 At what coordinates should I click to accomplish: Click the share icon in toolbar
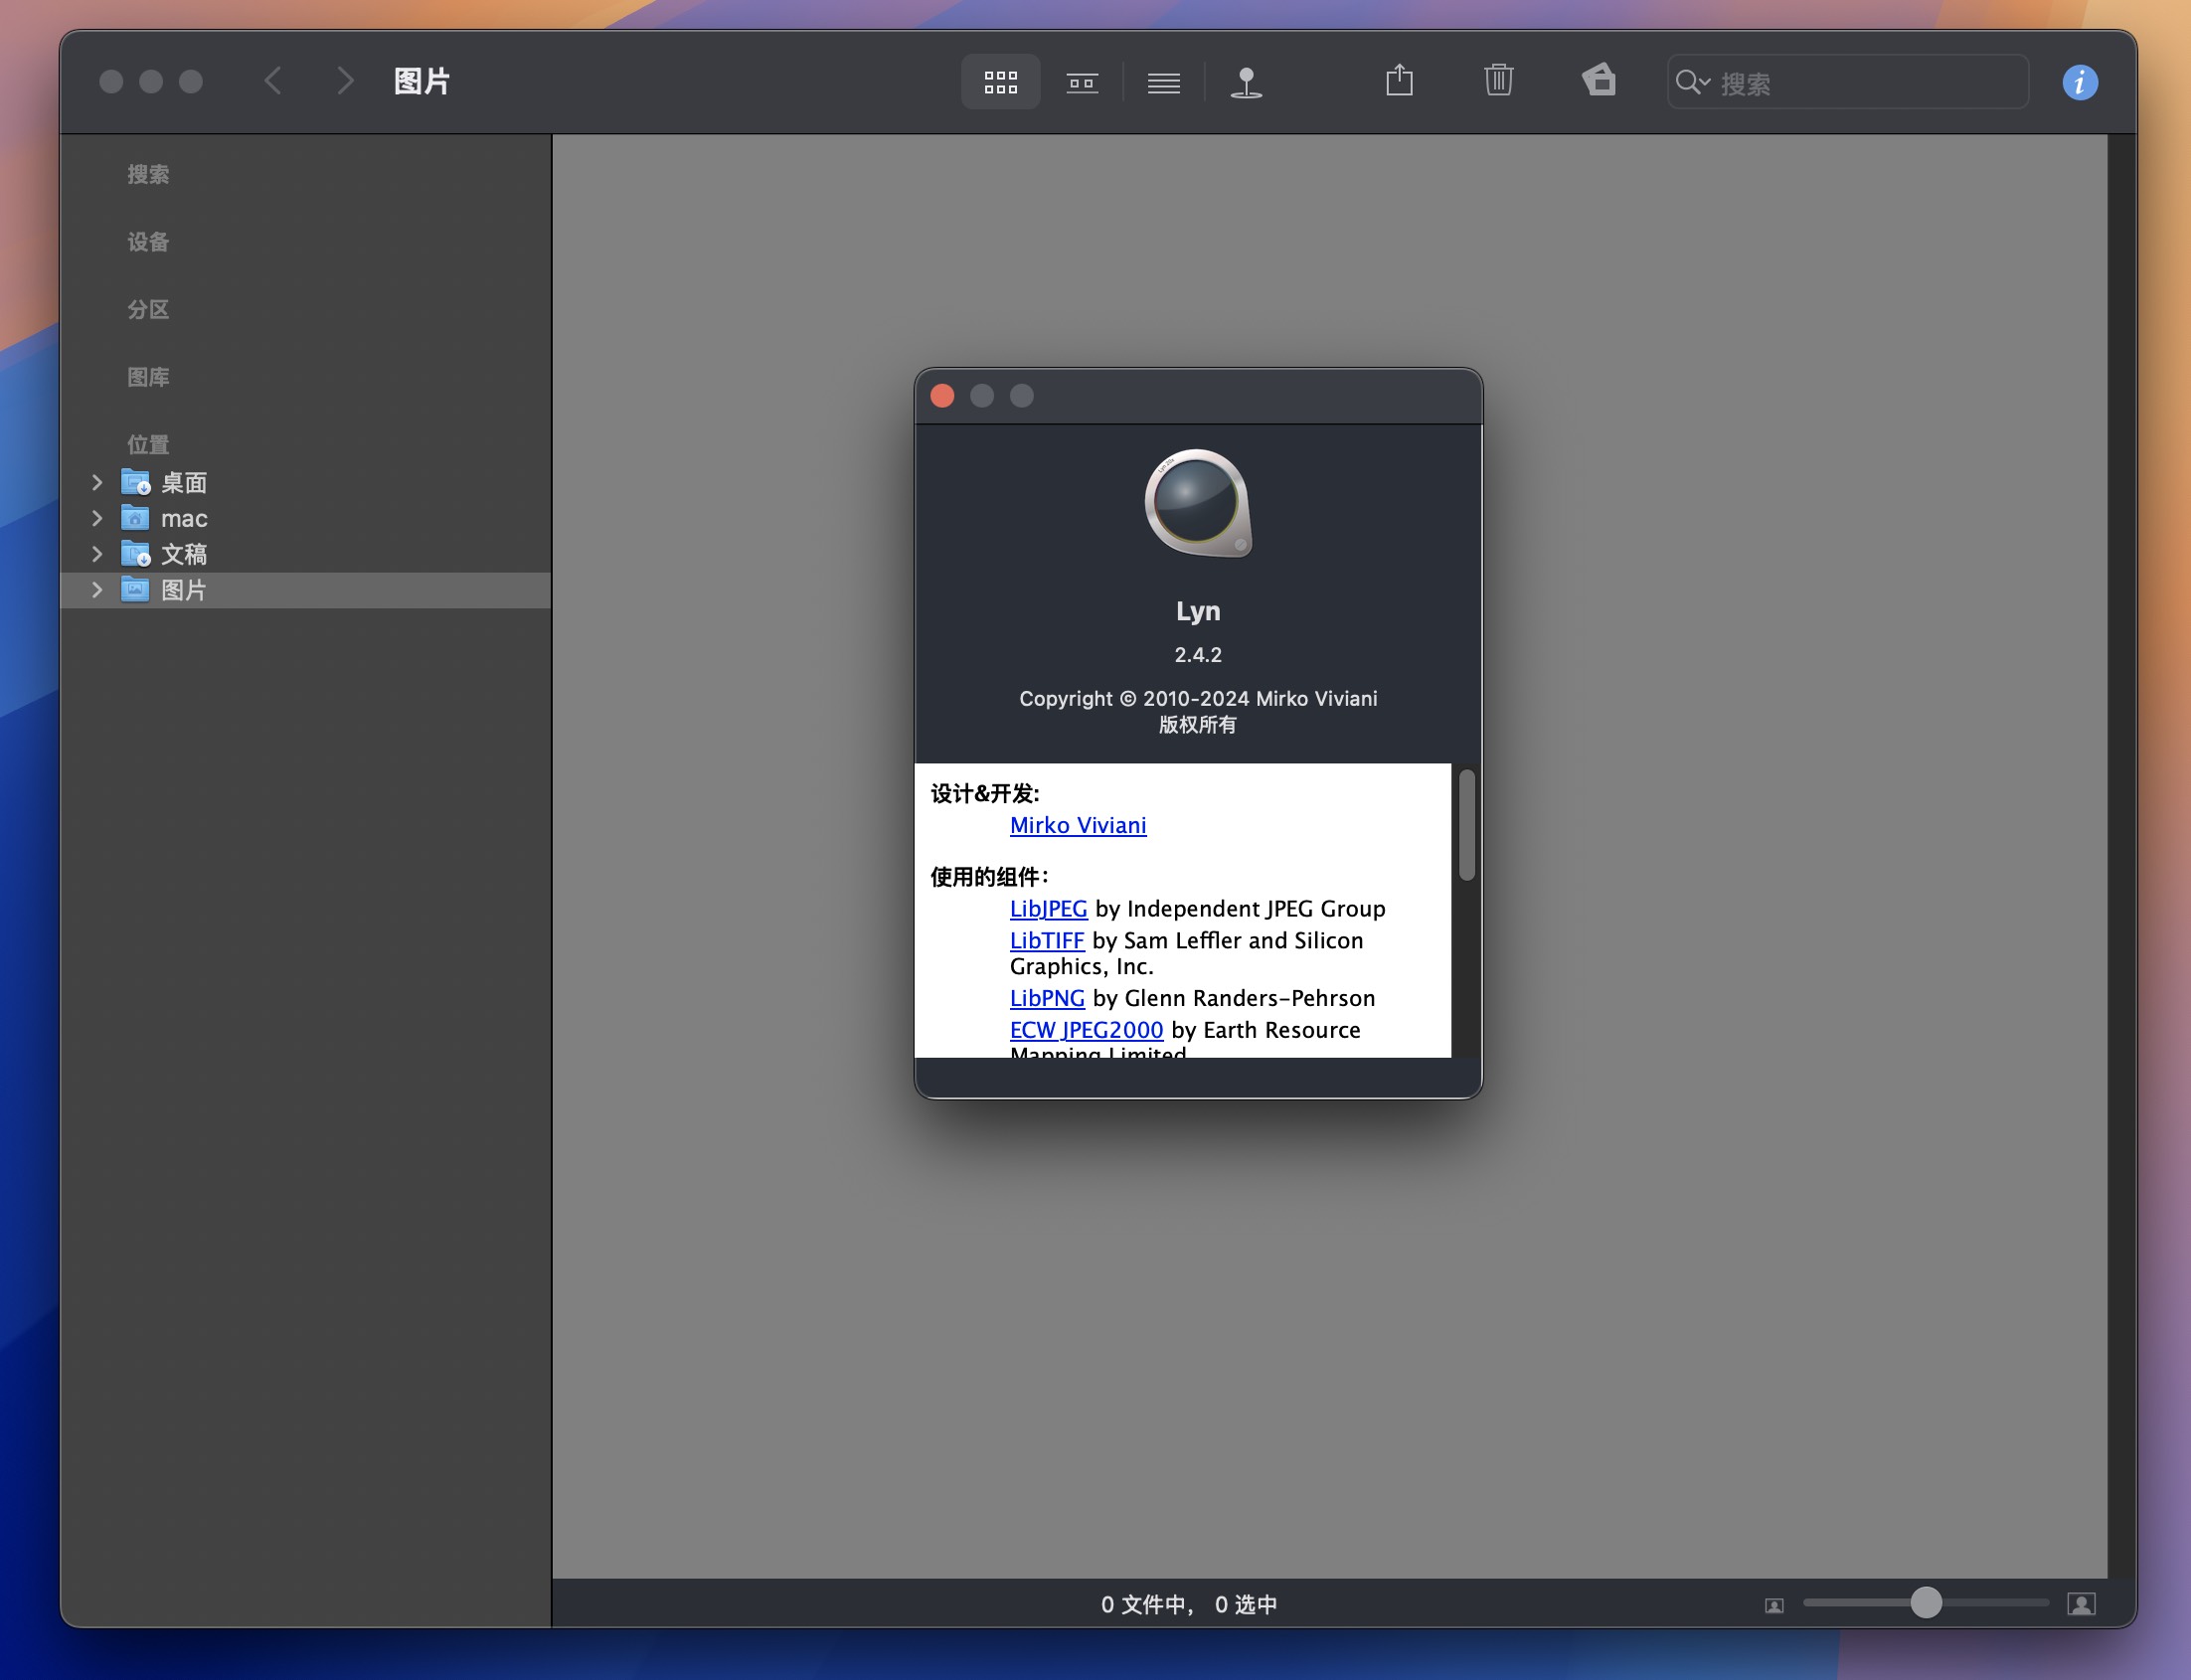tap(1399, 80)
